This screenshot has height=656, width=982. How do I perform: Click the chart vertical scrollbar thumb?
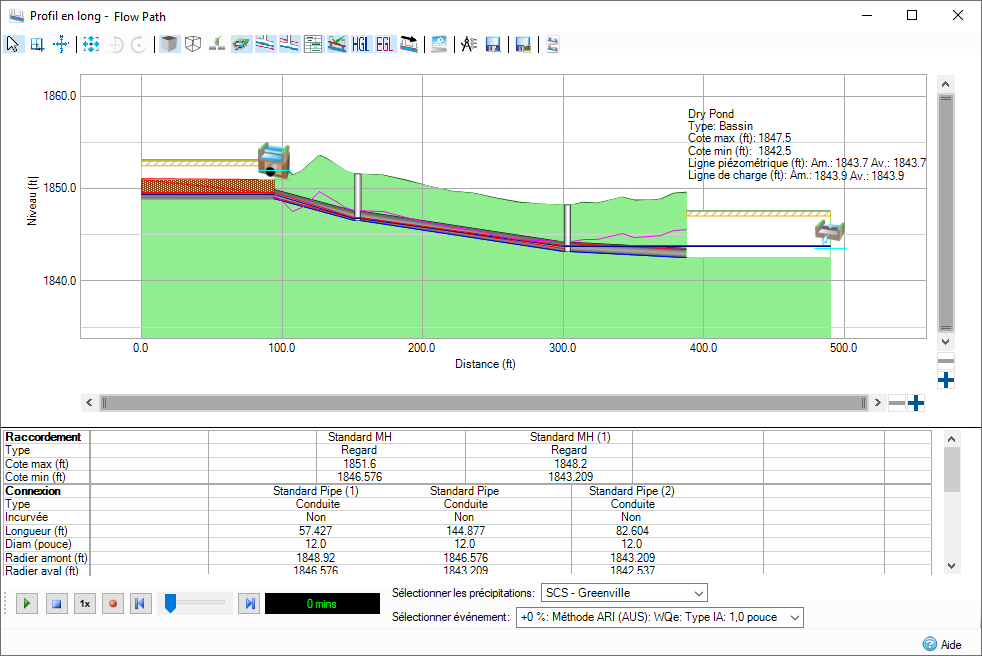tap(946, 213)
